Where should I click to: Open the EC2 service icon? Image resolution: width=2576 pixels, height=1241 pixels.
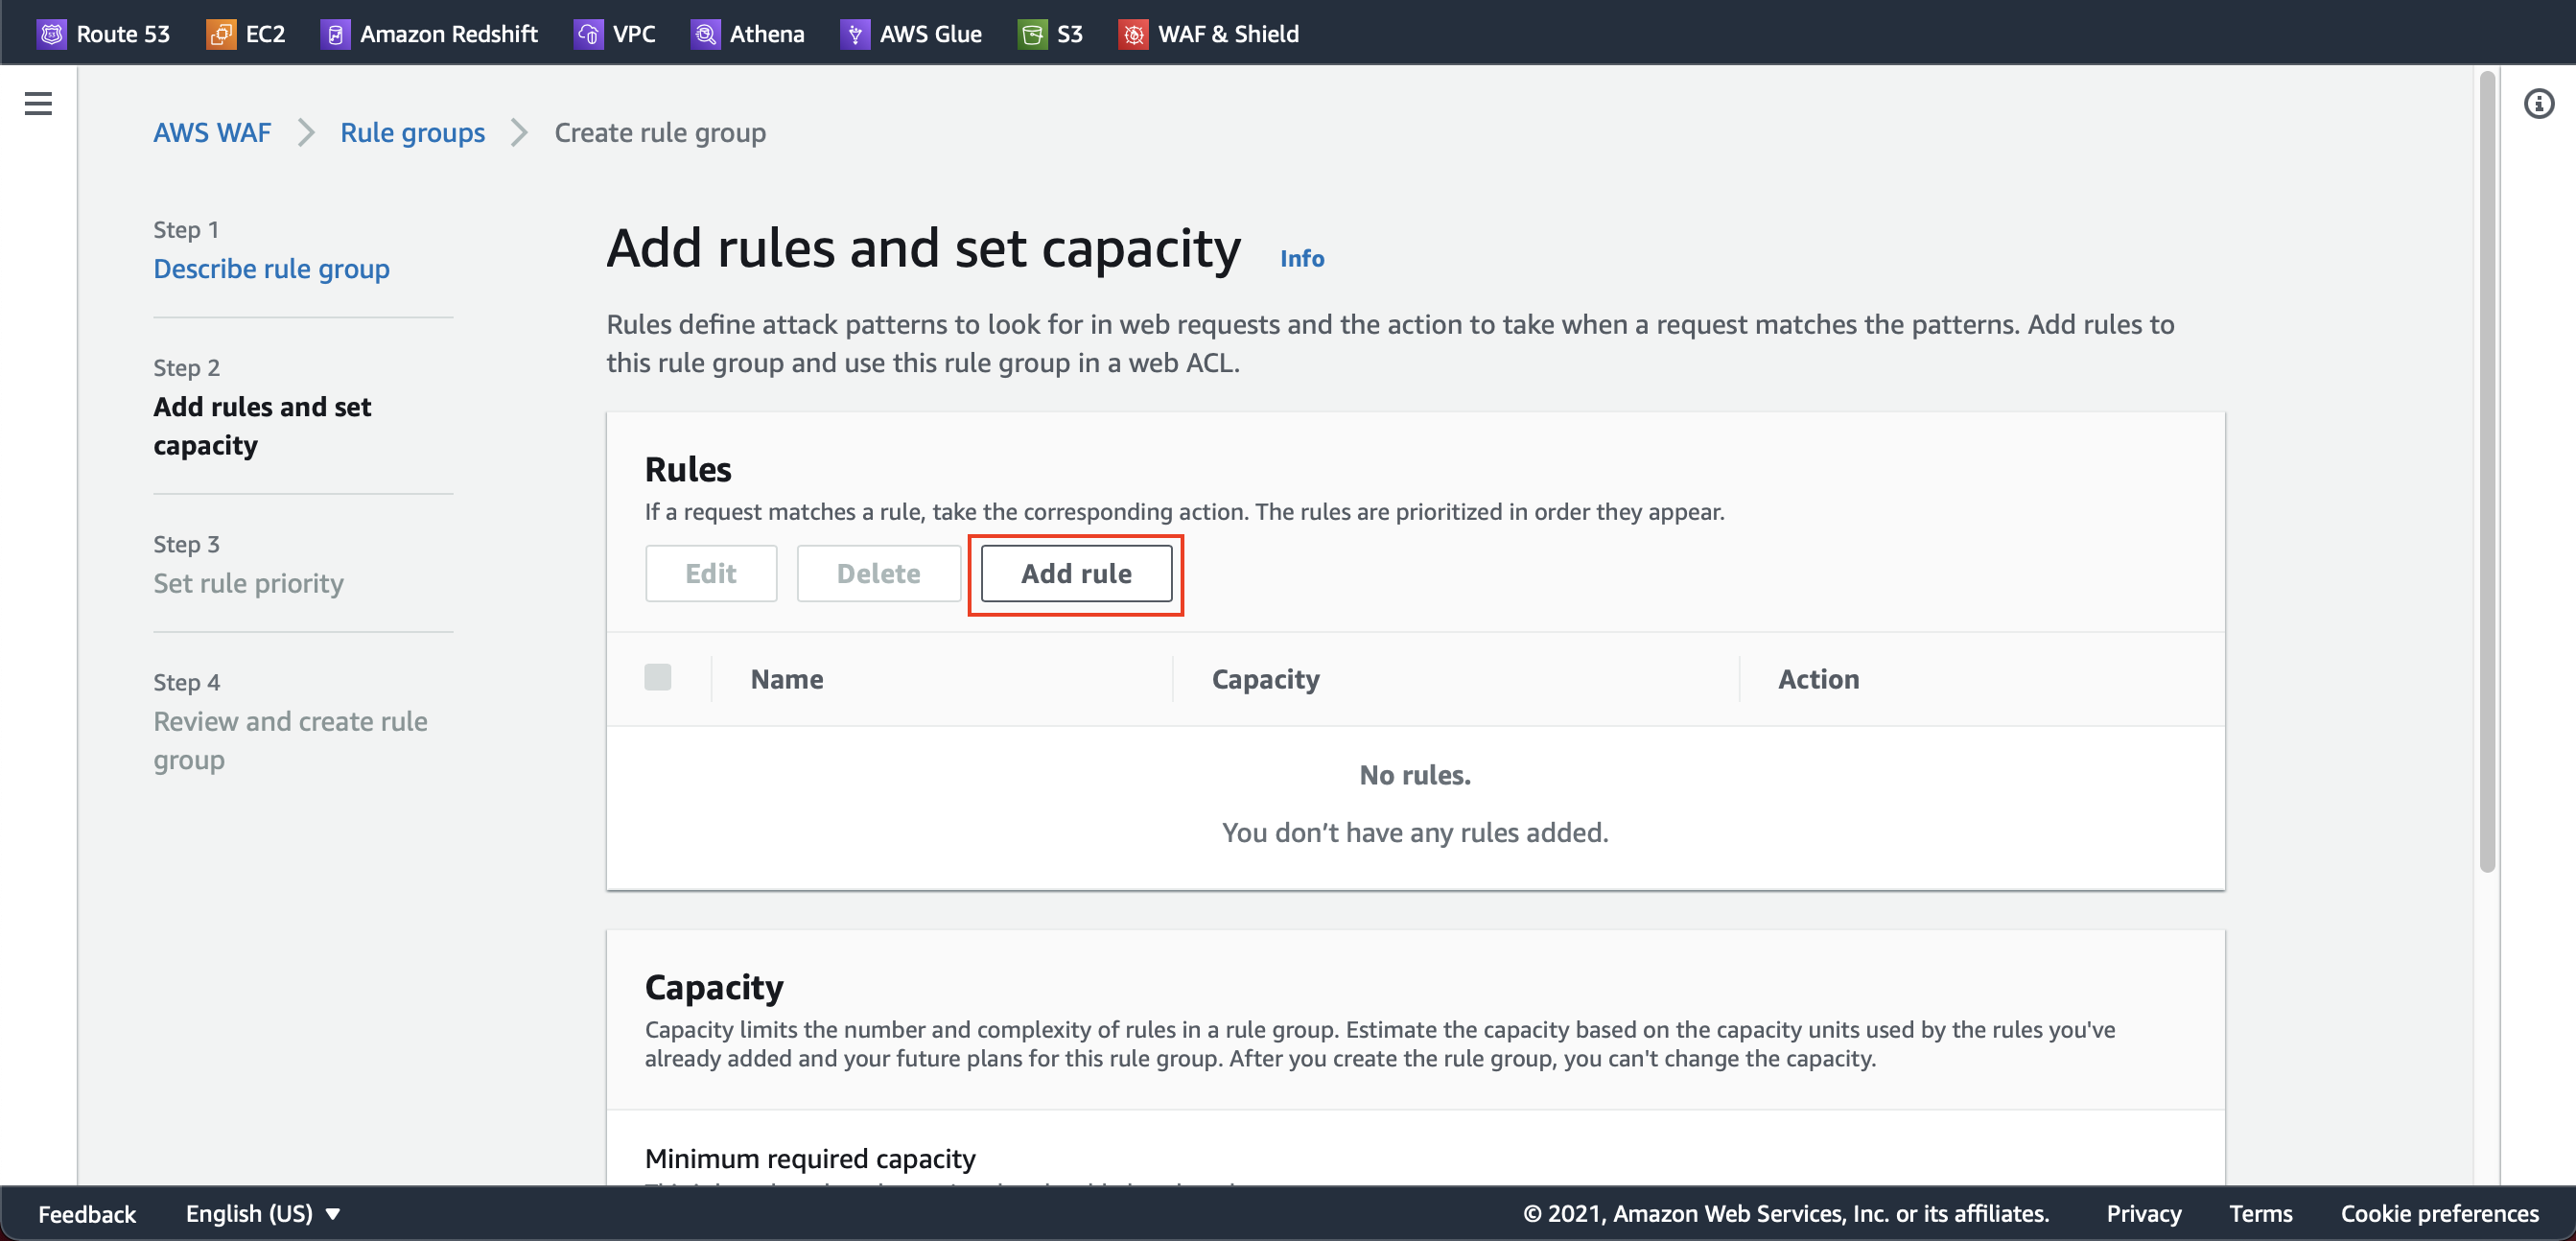pos(221,34)
